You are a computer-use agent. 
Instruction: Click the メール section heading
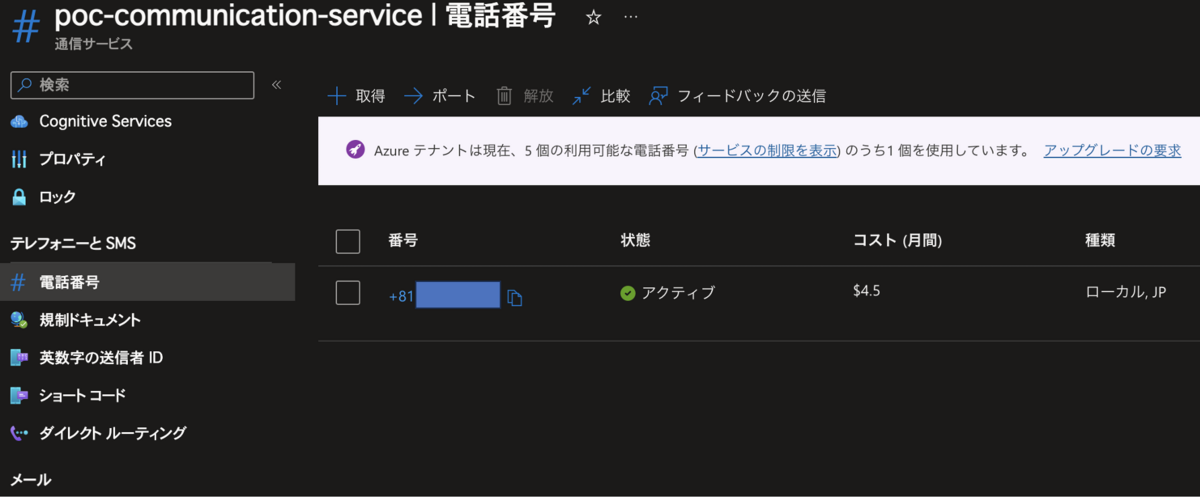(x=31, y=480)
